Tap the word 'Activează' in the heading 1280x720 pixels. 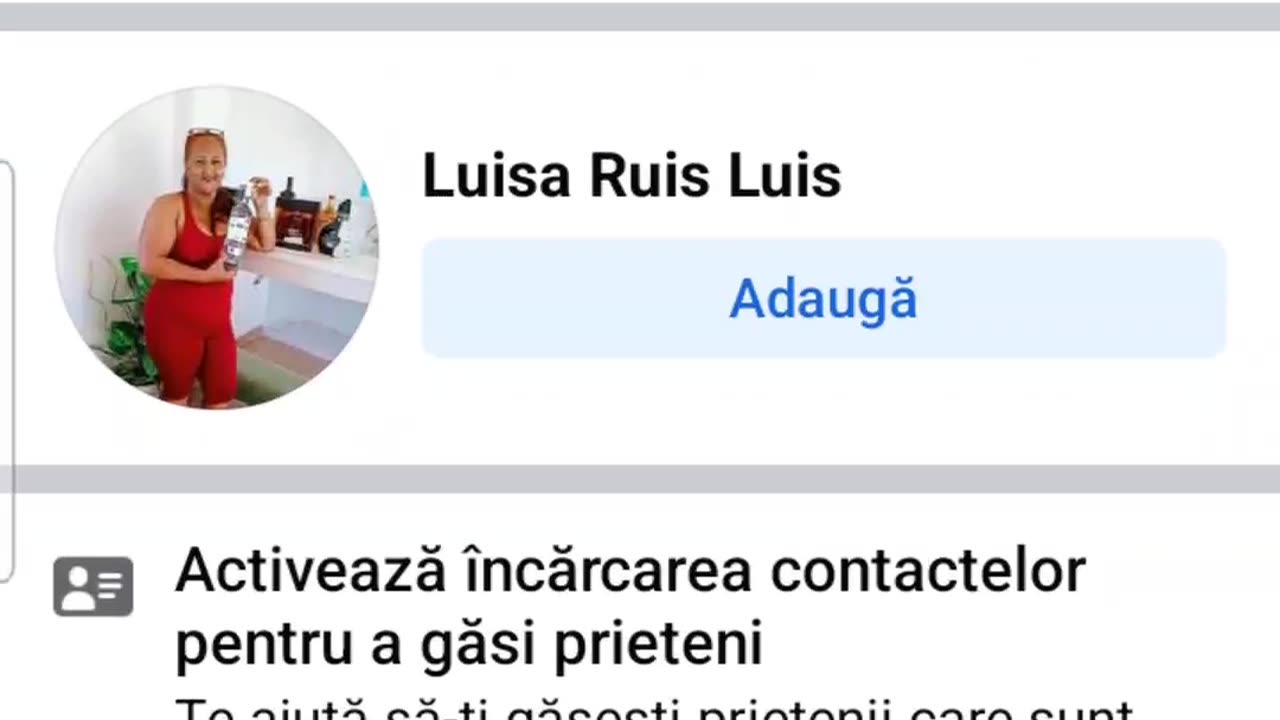(309, 571)
